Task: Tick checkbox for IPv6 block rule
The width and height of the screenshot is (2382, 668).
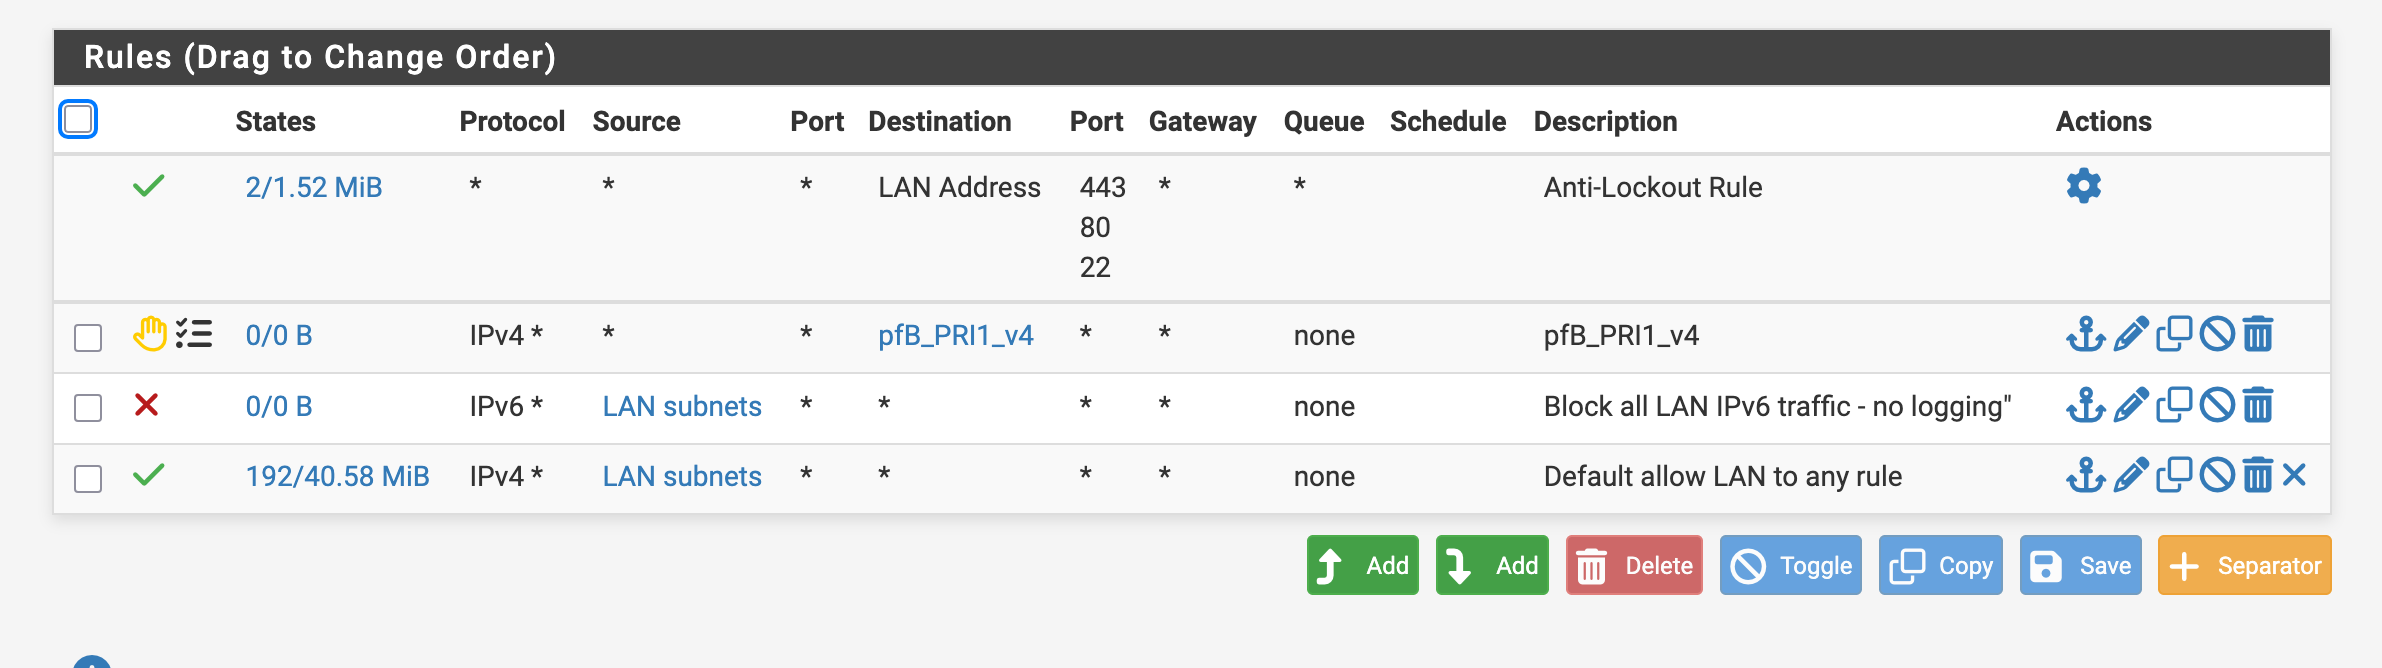Action: click(x=88, y=408)
